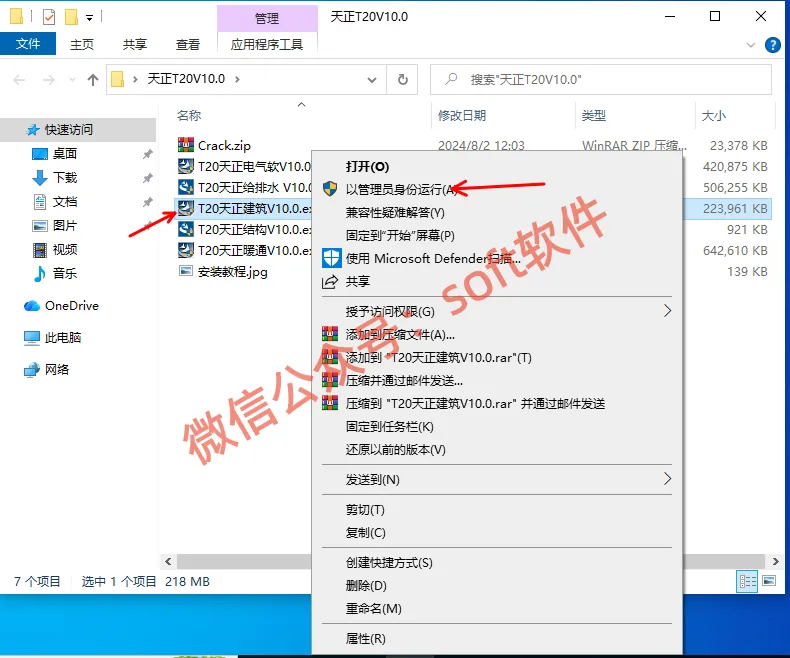Click the search box for 天正T20V10.0

pyautogui.click(x=601, y=80)
